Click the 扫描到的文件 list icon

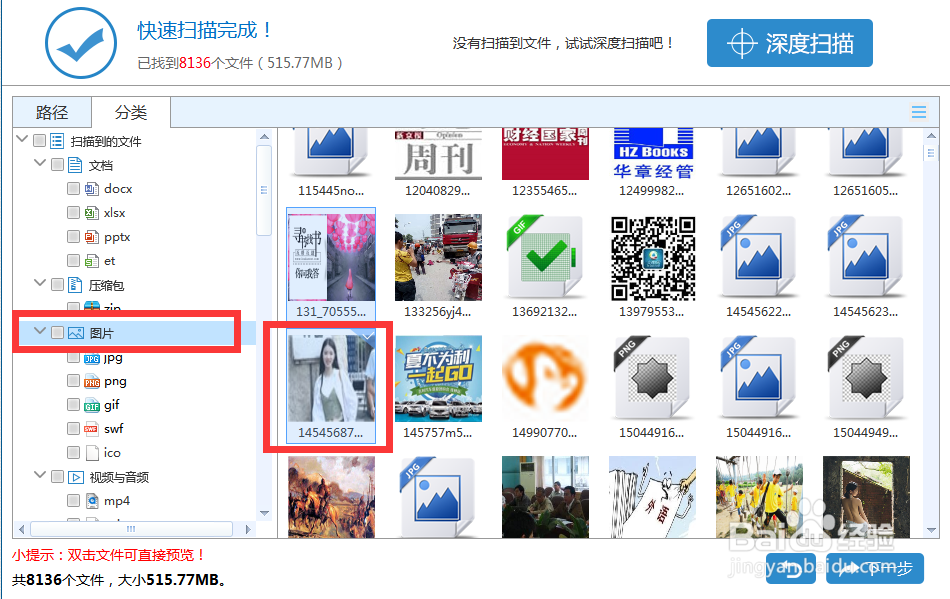pyautogui.click(x=57, y=141)
